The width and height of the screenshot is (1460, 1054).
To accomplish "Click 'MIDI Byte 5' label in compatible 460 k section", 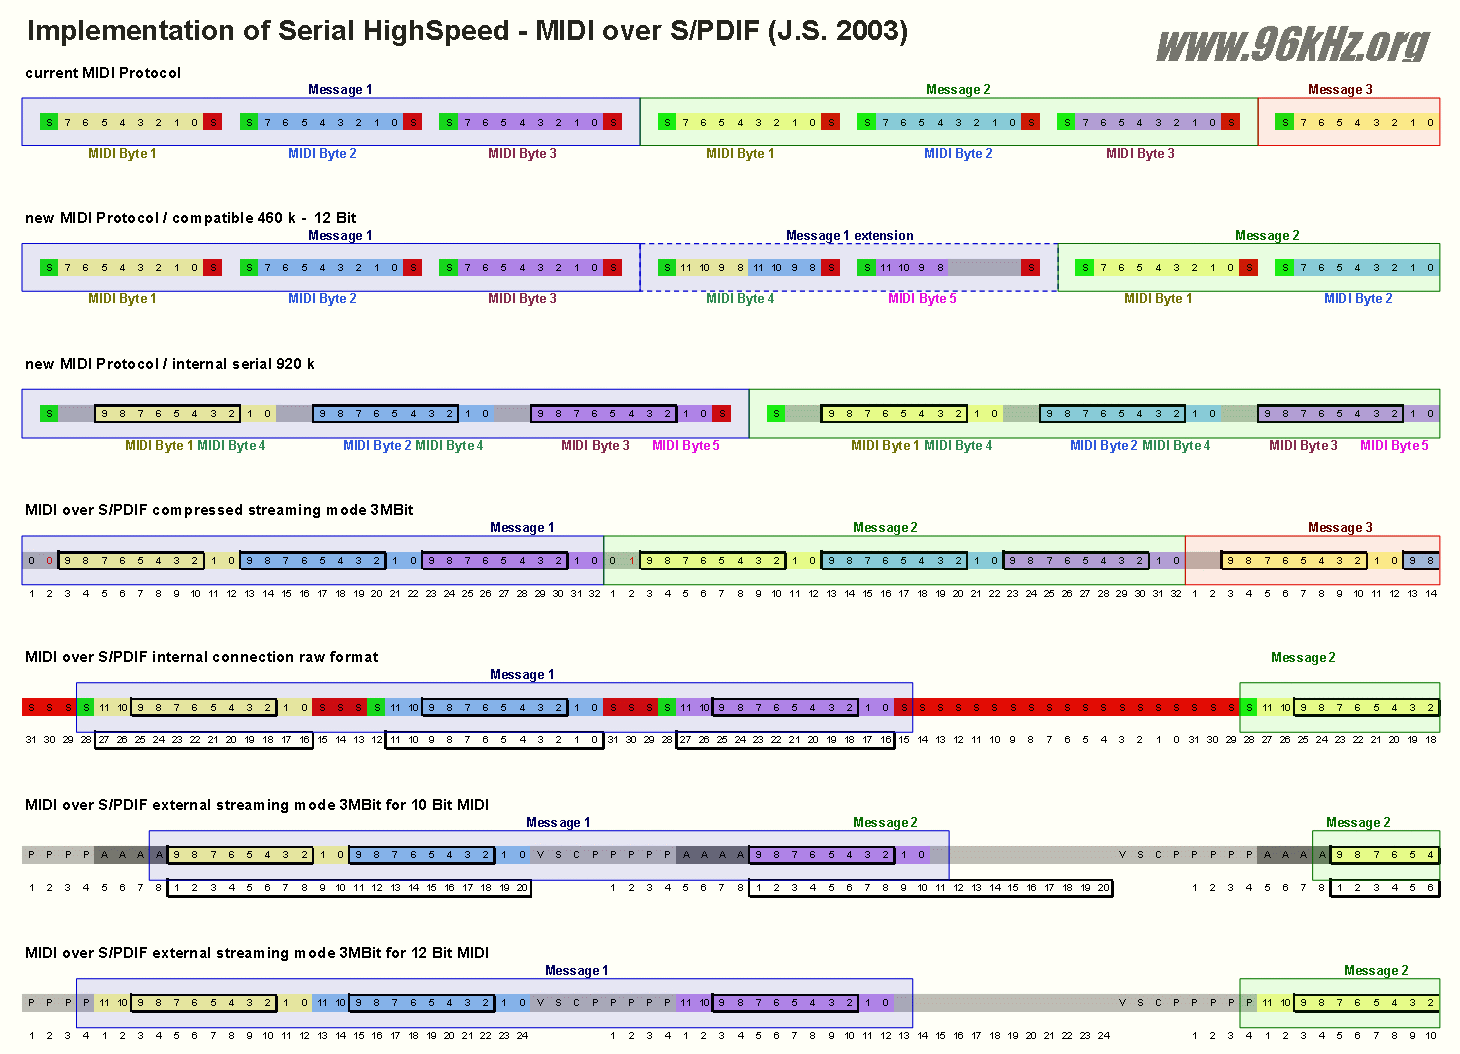I will click(x=922, y=299).
